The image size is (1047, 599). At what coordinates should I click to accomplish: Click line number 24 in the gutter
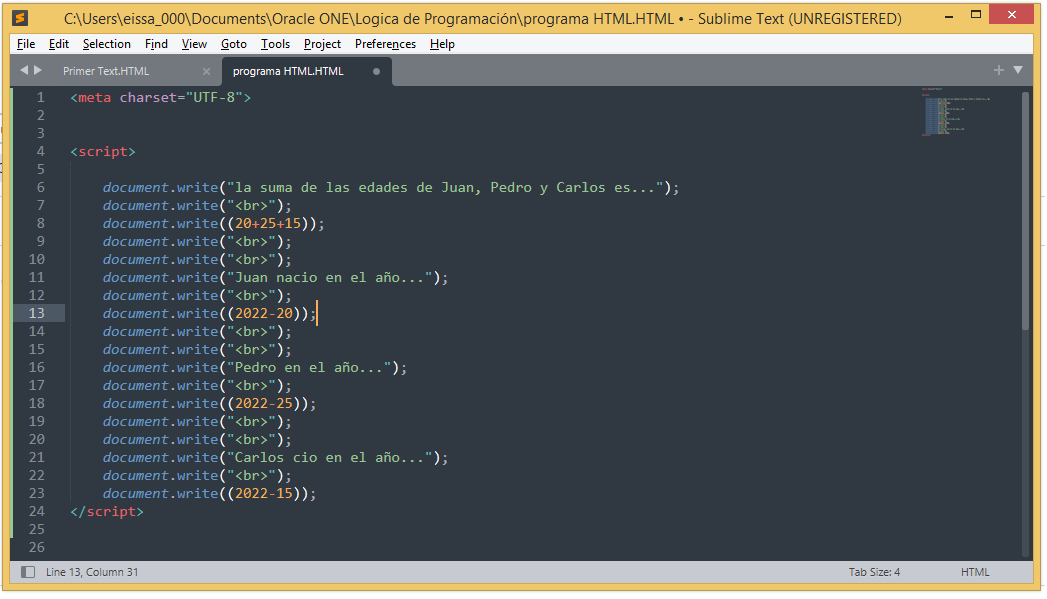pyautogui.click(x=37, y=512)
